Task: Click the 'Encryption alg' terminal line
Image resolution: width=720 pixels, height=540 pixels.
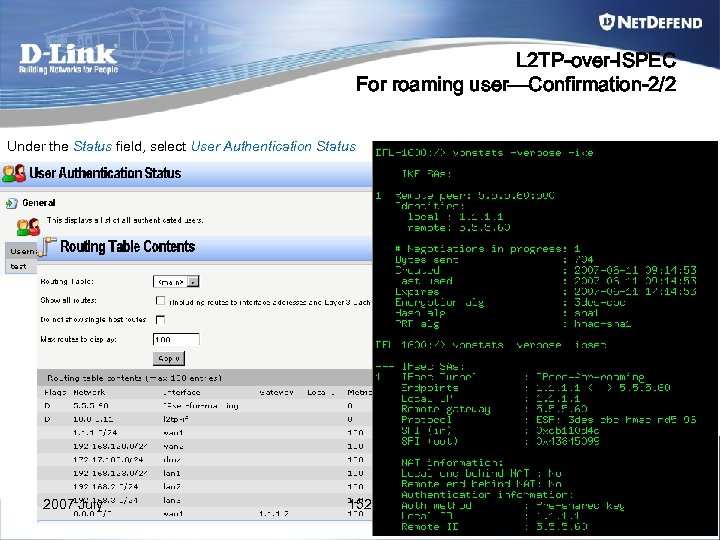Action: tap(510, 303)
